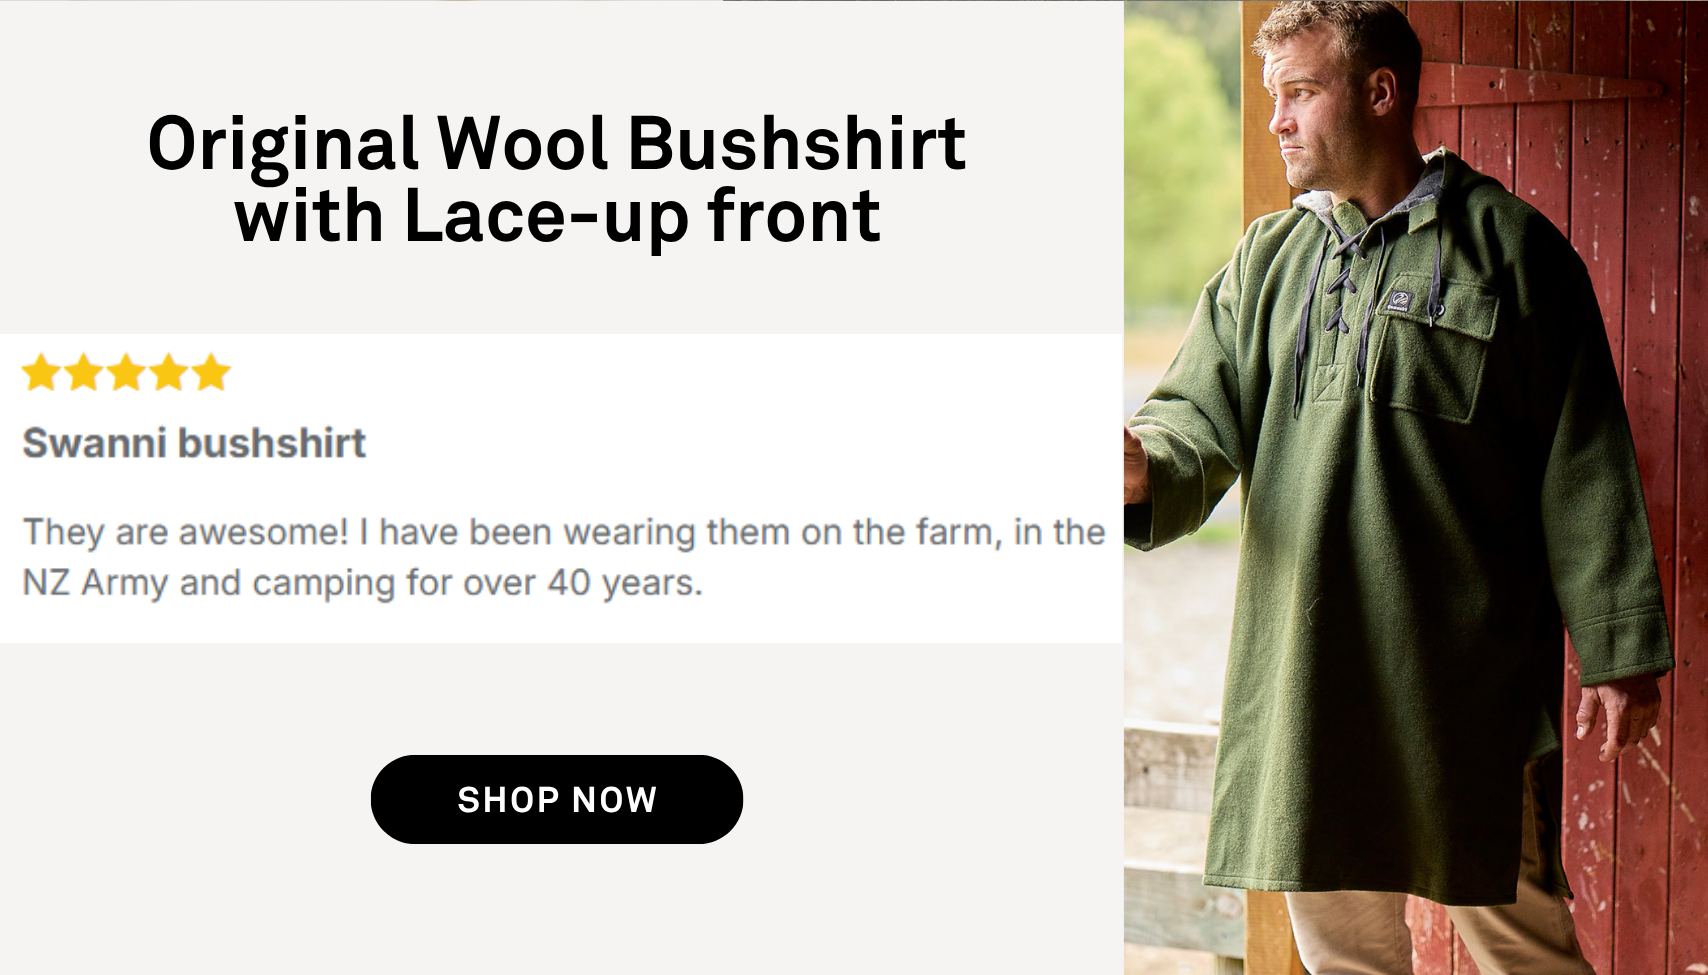This screenshot has height=975, width=1708.
Task: Click the second yellow review star
Action: point(84,372)
